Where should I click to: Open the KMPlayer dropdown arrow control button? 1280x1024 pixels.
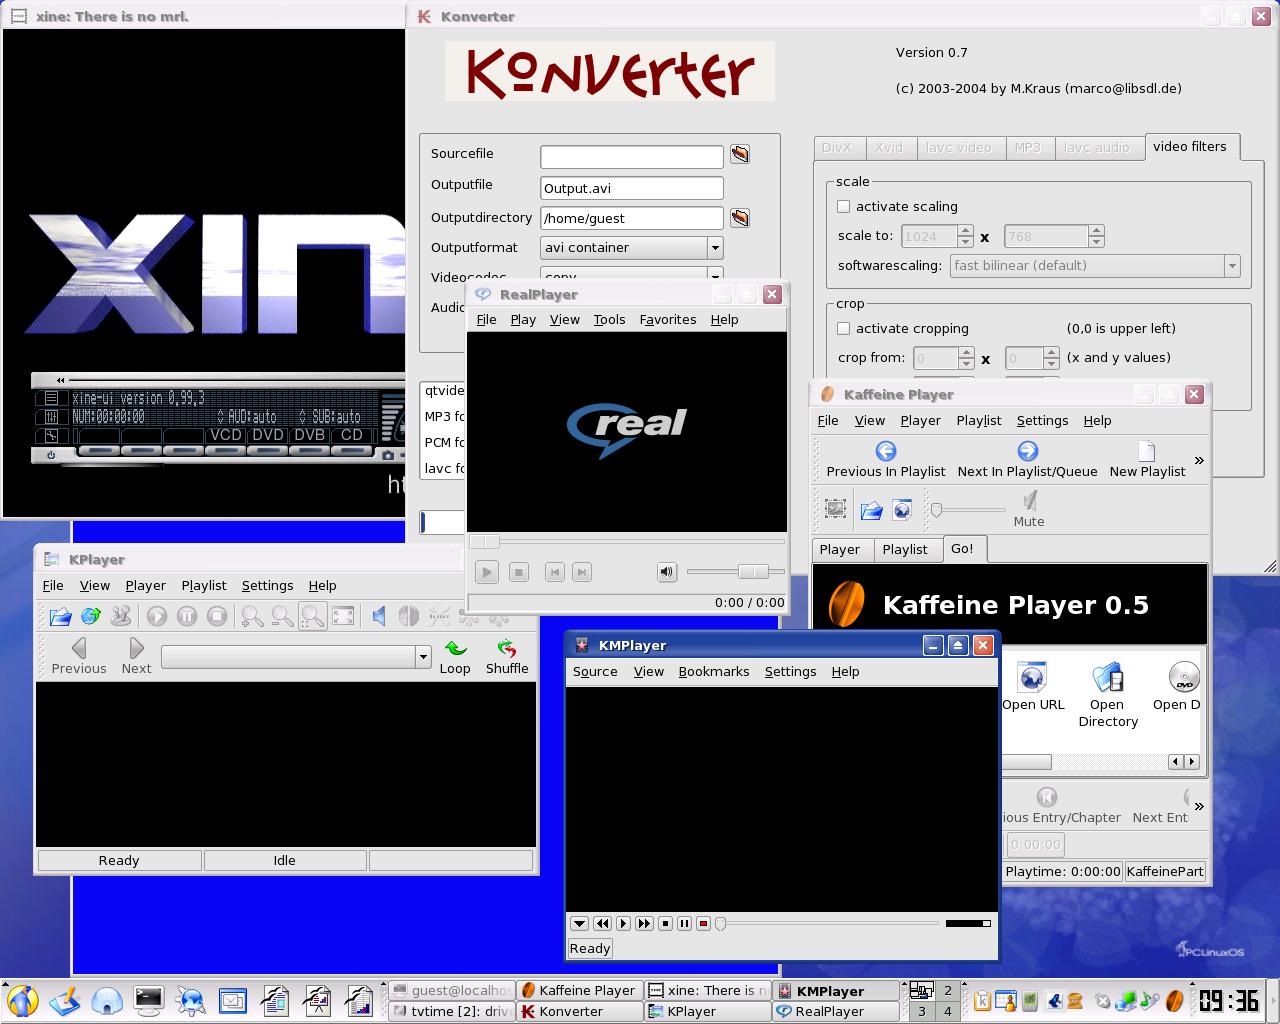[579, 923]
